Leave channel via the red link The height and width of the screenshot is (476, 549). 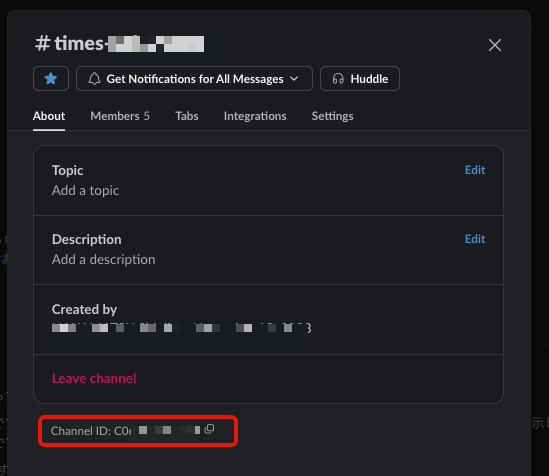[94, 378]
